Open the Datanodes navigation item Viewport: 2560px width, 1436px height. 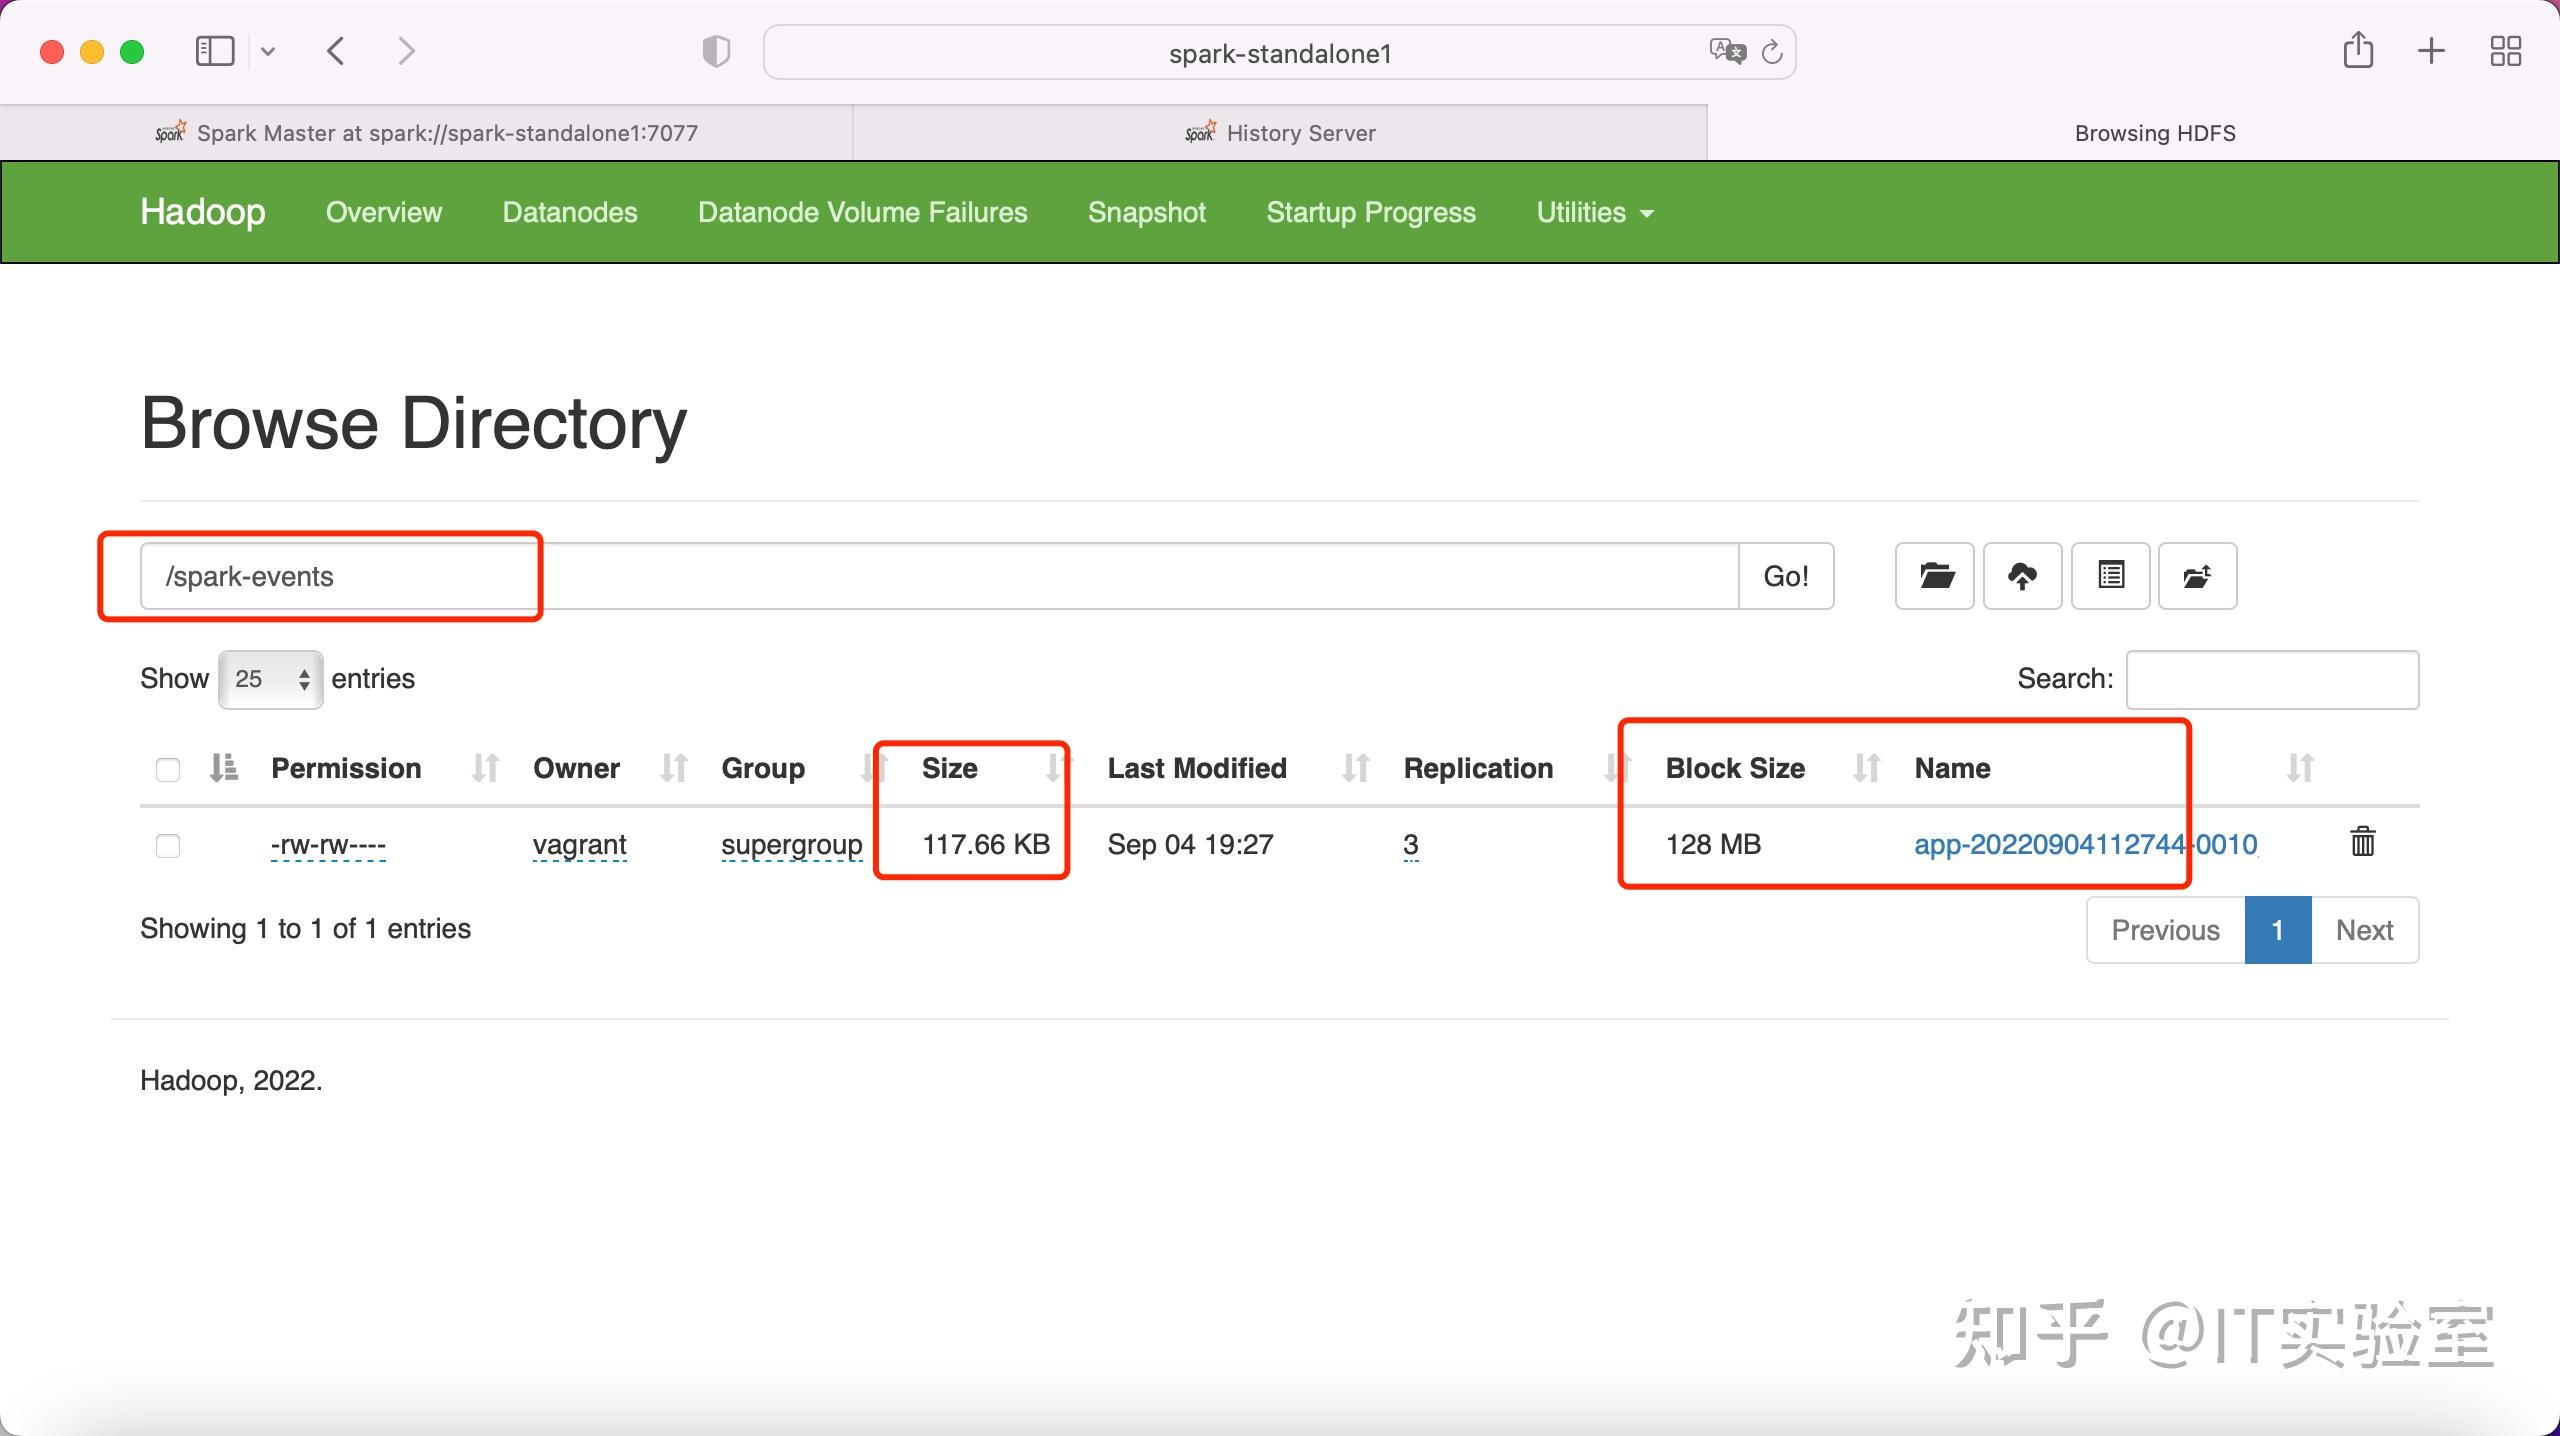point(569,212)
